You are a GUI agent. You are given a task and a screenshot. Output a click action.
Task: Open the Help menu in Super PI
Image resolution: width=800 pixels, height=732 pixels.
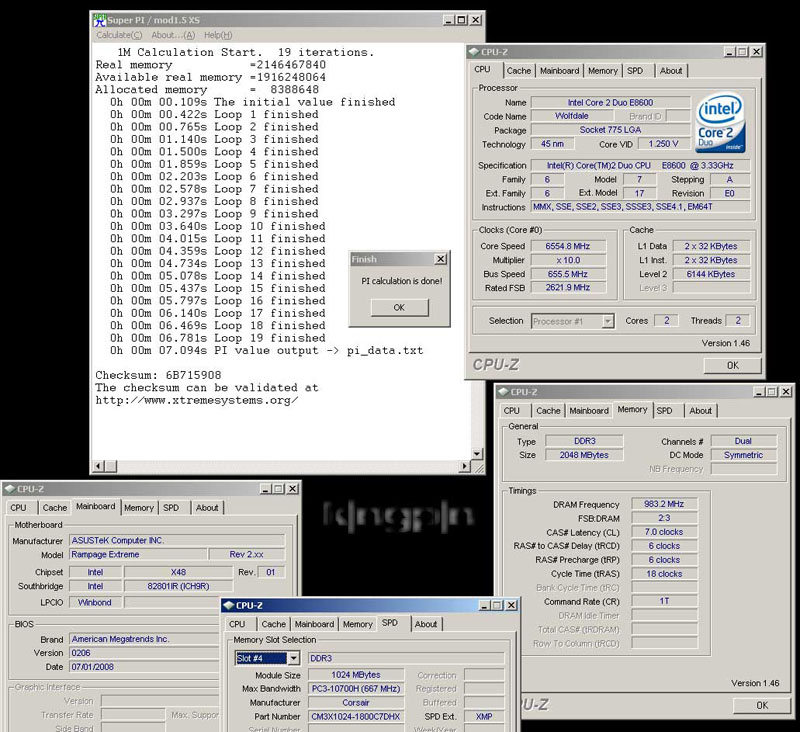pyautogui.click(x=218, y=35)
